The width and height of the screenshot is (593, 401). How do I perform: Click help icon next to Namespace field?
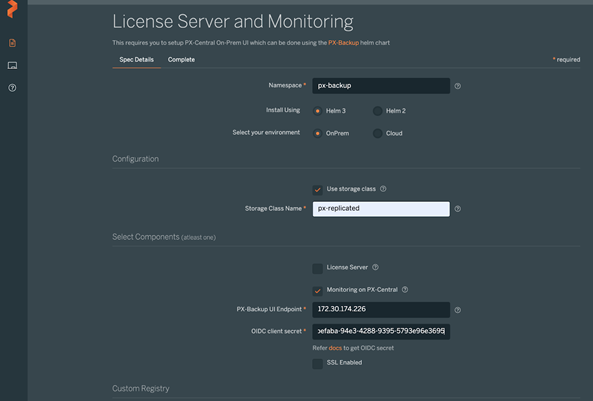click(458, 86)
